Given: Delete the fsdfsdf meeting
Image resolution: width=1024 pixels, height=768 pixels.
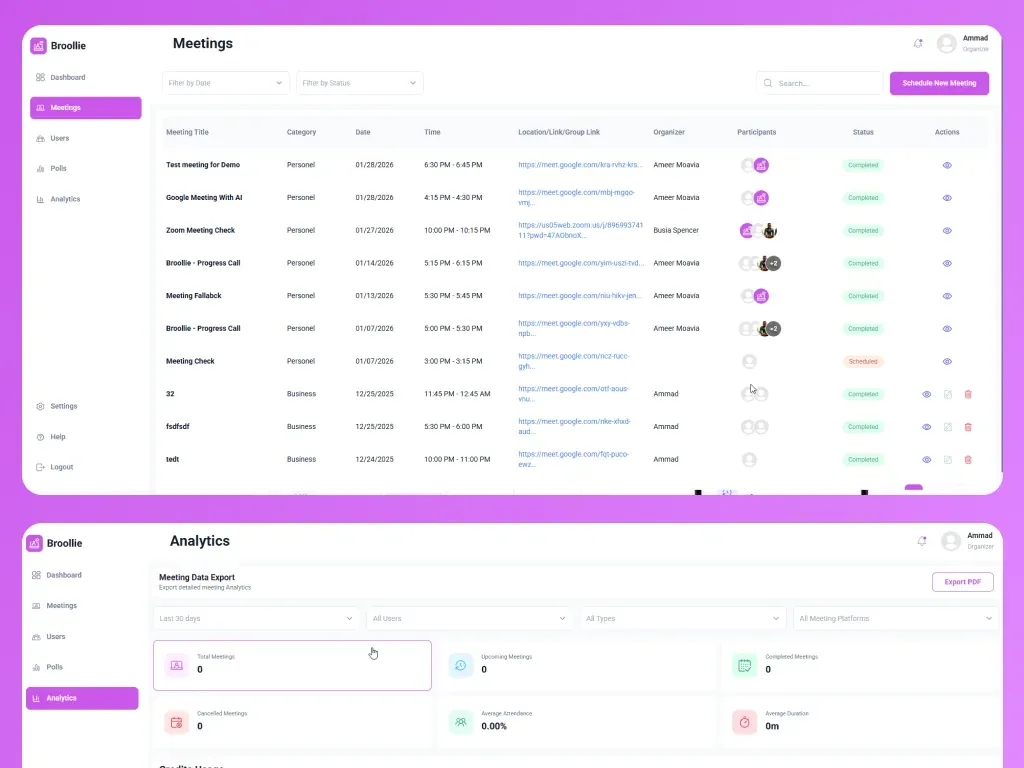Looking at the screenshot, I should 968,427.
